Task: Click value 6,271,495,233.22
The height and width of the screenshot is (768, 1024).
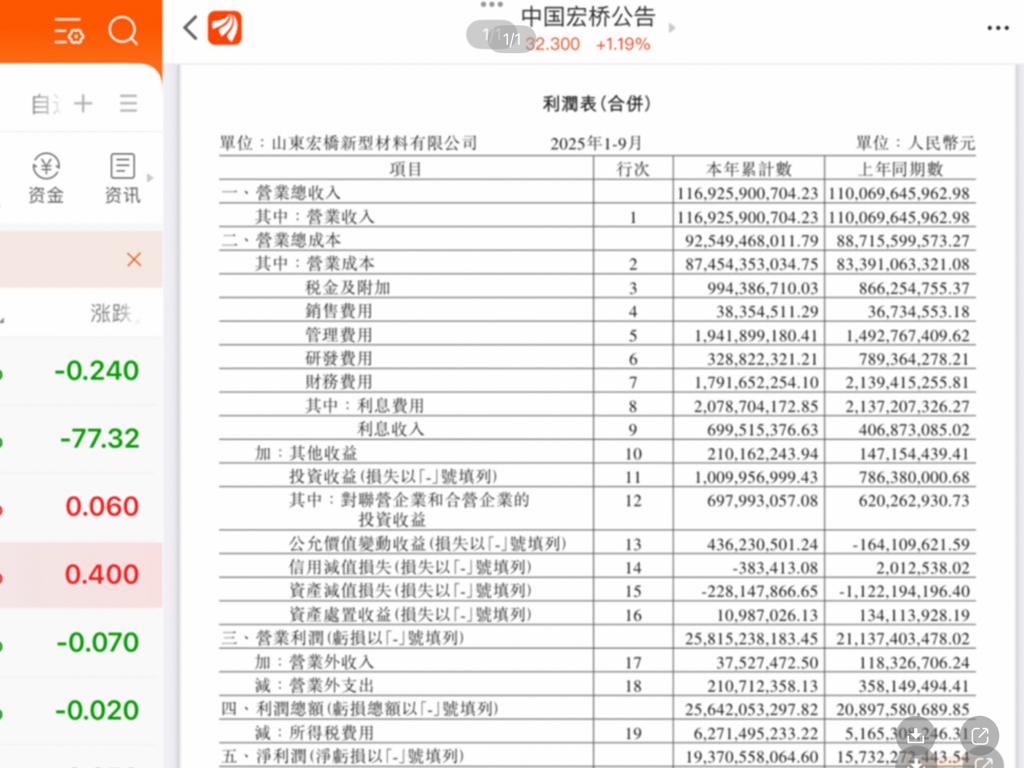Action: point(756,733)
